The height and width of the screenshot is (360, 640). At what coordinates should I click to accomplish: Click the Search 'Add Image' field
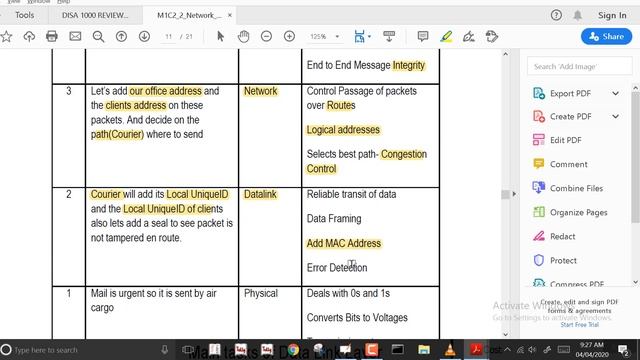[x=580, y=67]
